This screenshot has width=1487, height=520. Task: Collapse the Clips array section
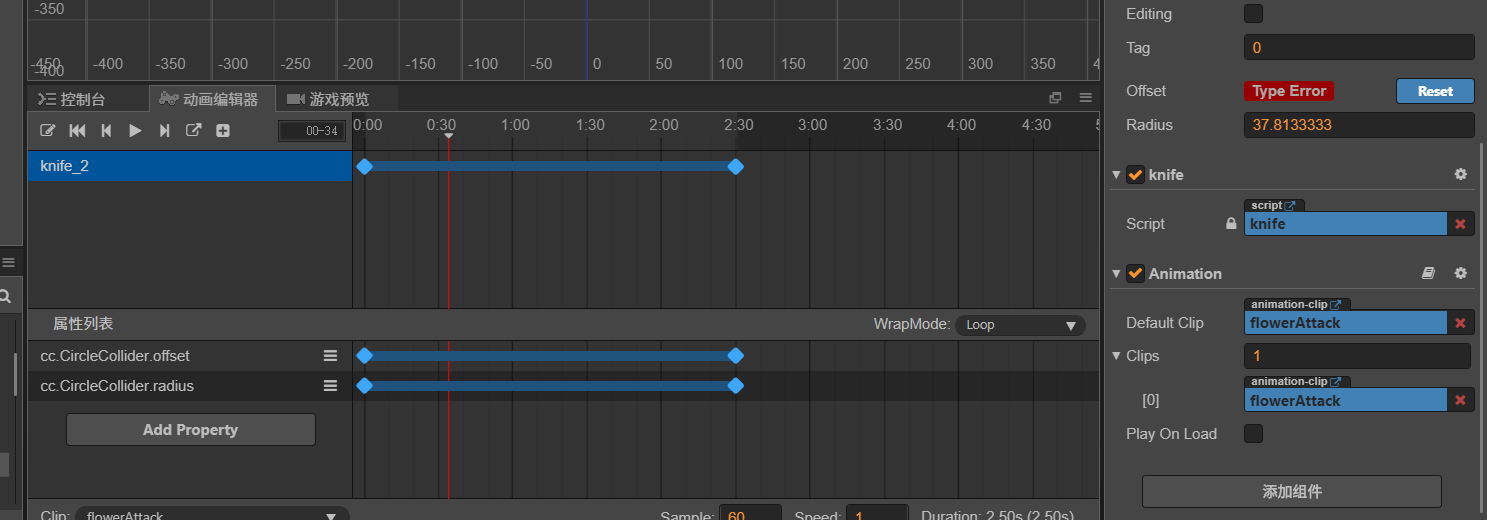[x=1117, y=356]
